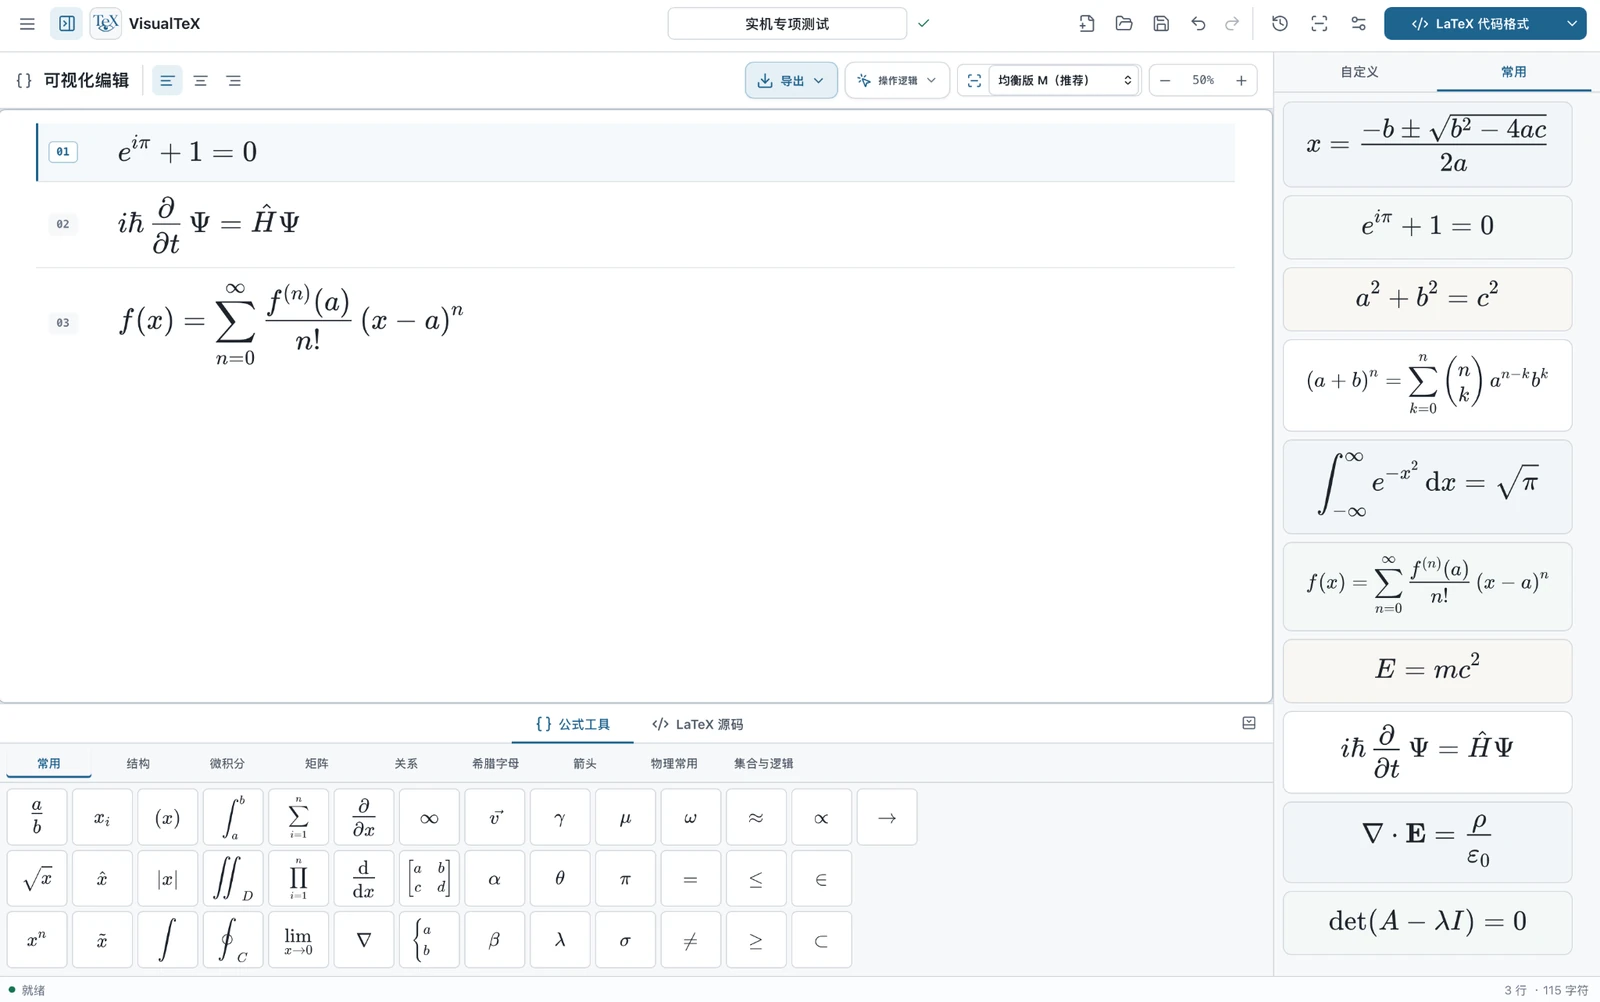
Task: Open the 均衡版 M (推荐) selector
Action: (1065, 80)
